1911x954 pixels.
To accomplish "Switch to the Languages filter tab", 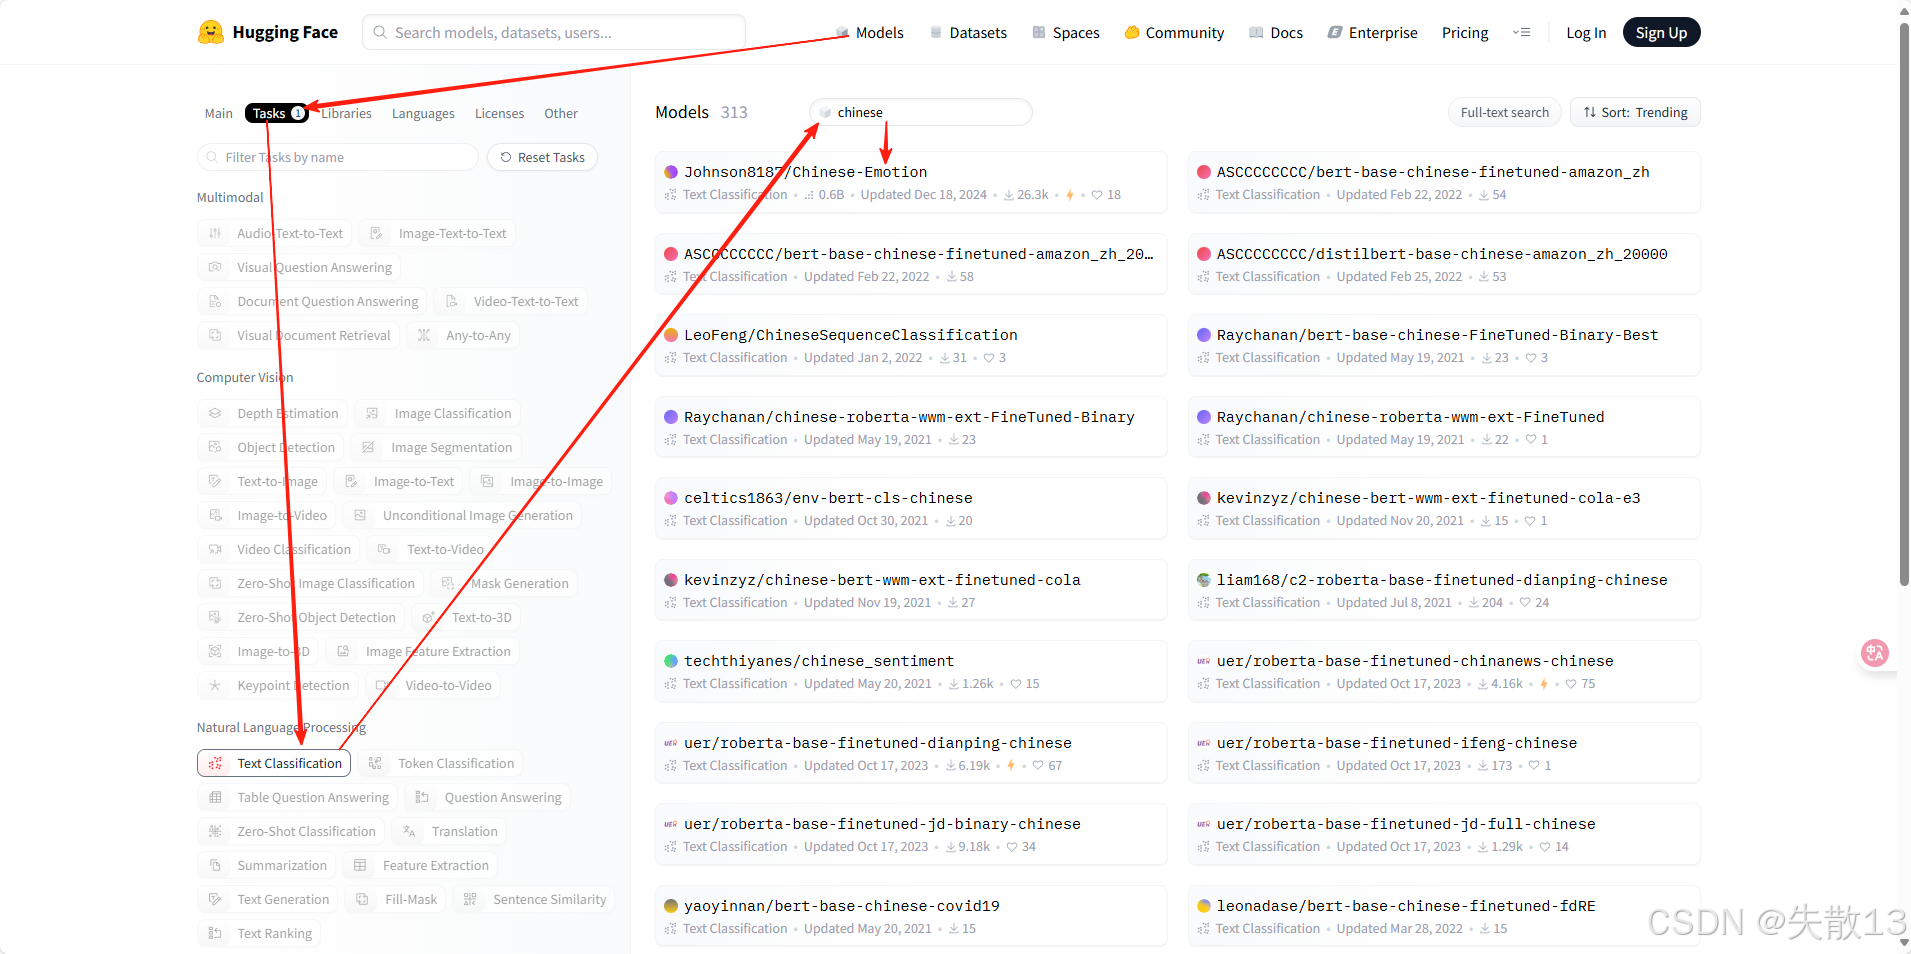I will [x=423, y=113].
